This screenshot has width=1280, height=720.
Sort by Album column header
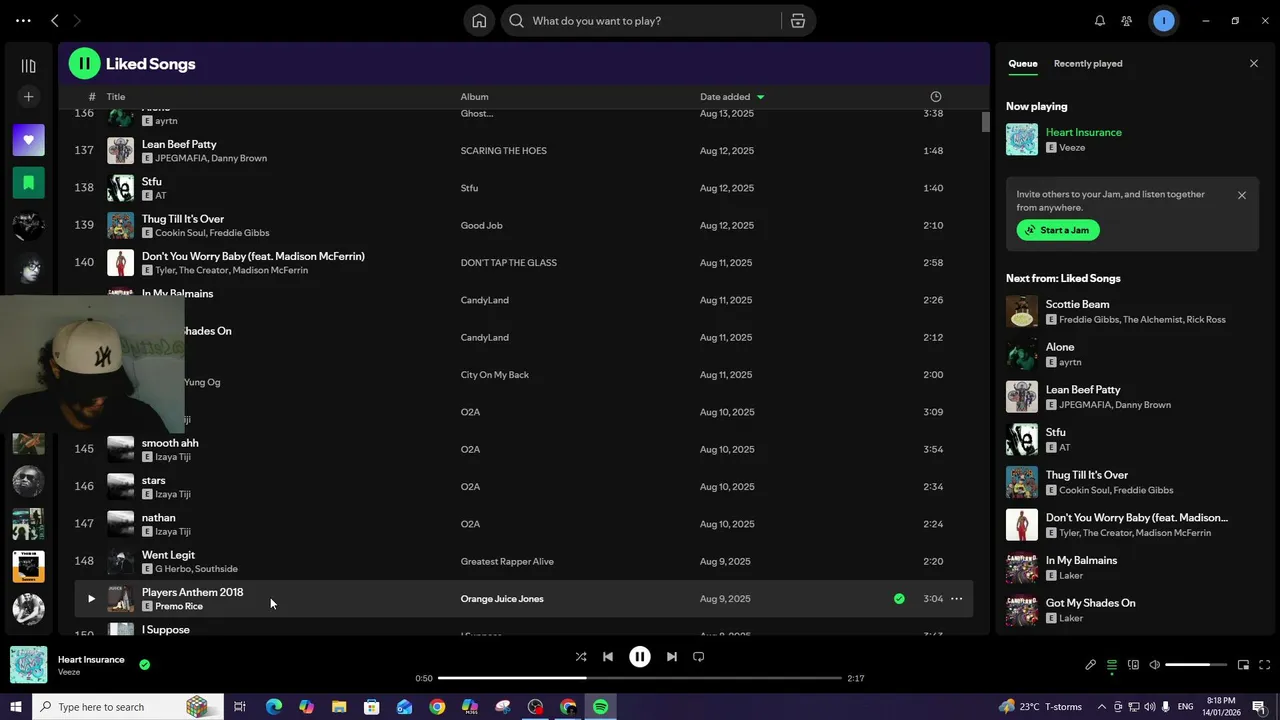point(474,97)
